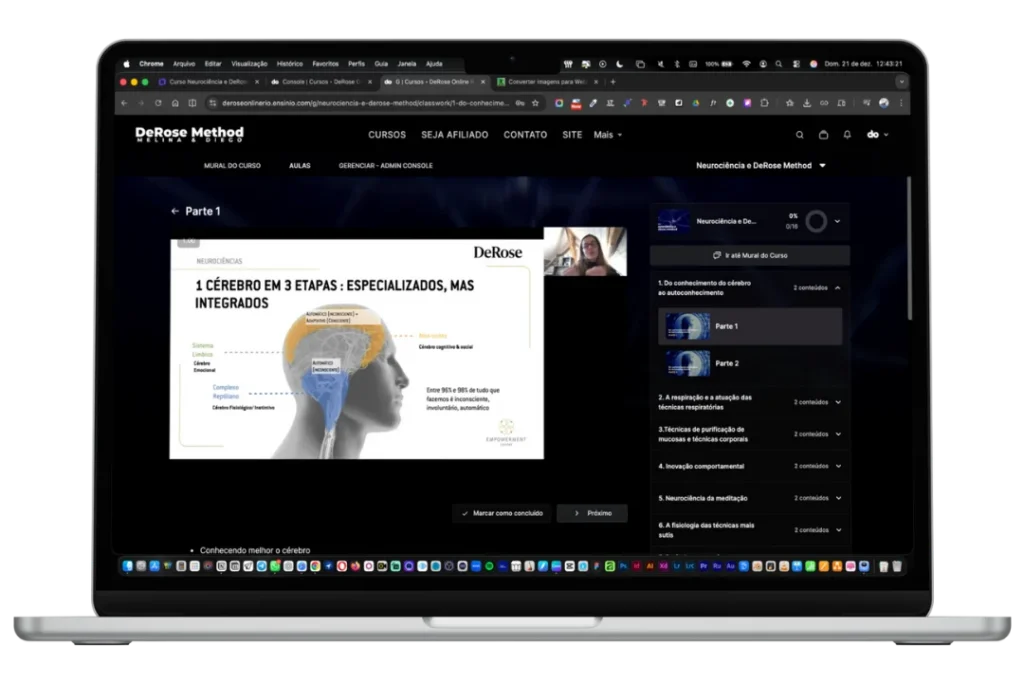
Task: Open the Chrome downloads icon
Action: coord(807,103)
